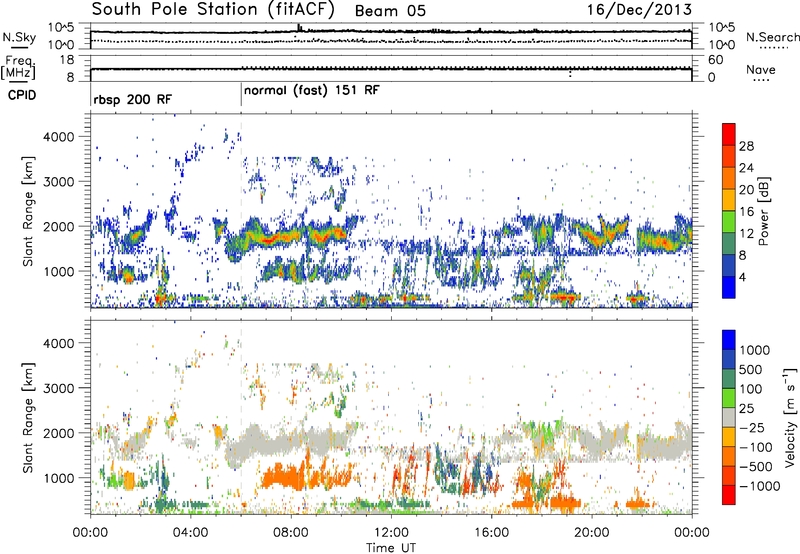Viewport: 800px width, 554px height.
Task: Click the blue bottom of the Power color bar
Action: pyautogui.click(x=729, y=287)
